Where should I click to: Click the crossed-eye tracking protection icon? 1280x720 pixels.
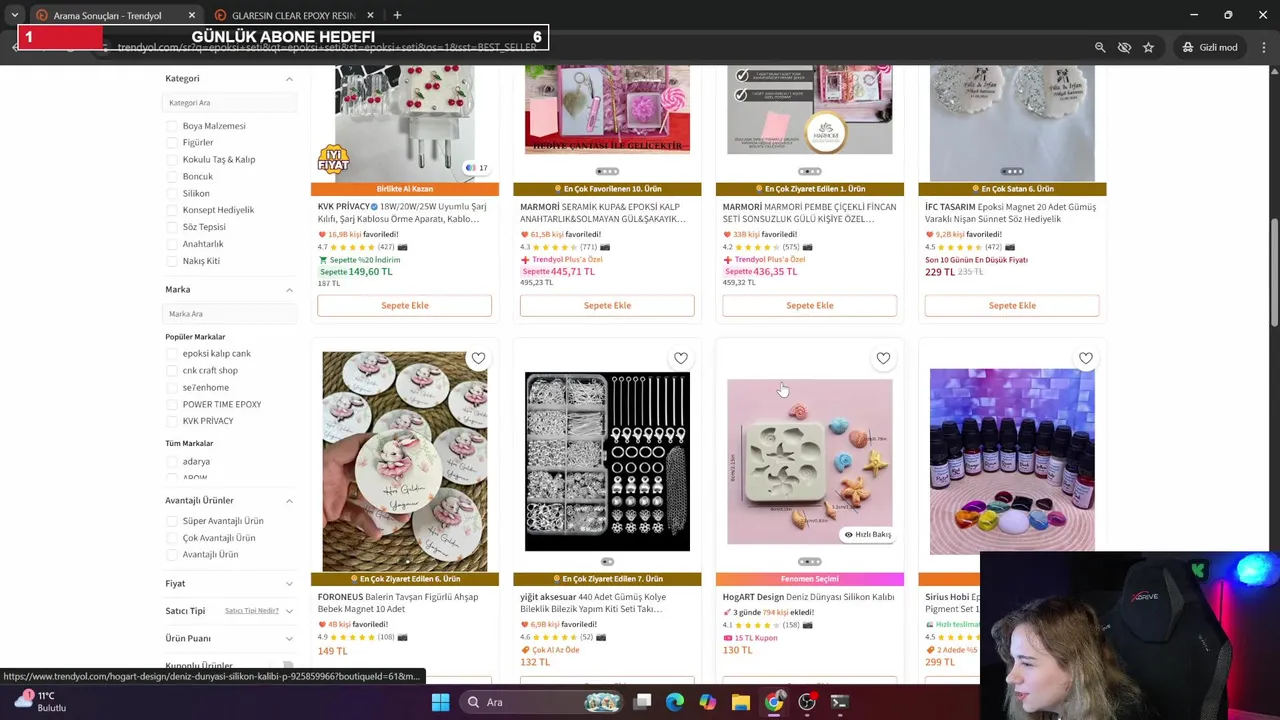[x=1124, y=47]
